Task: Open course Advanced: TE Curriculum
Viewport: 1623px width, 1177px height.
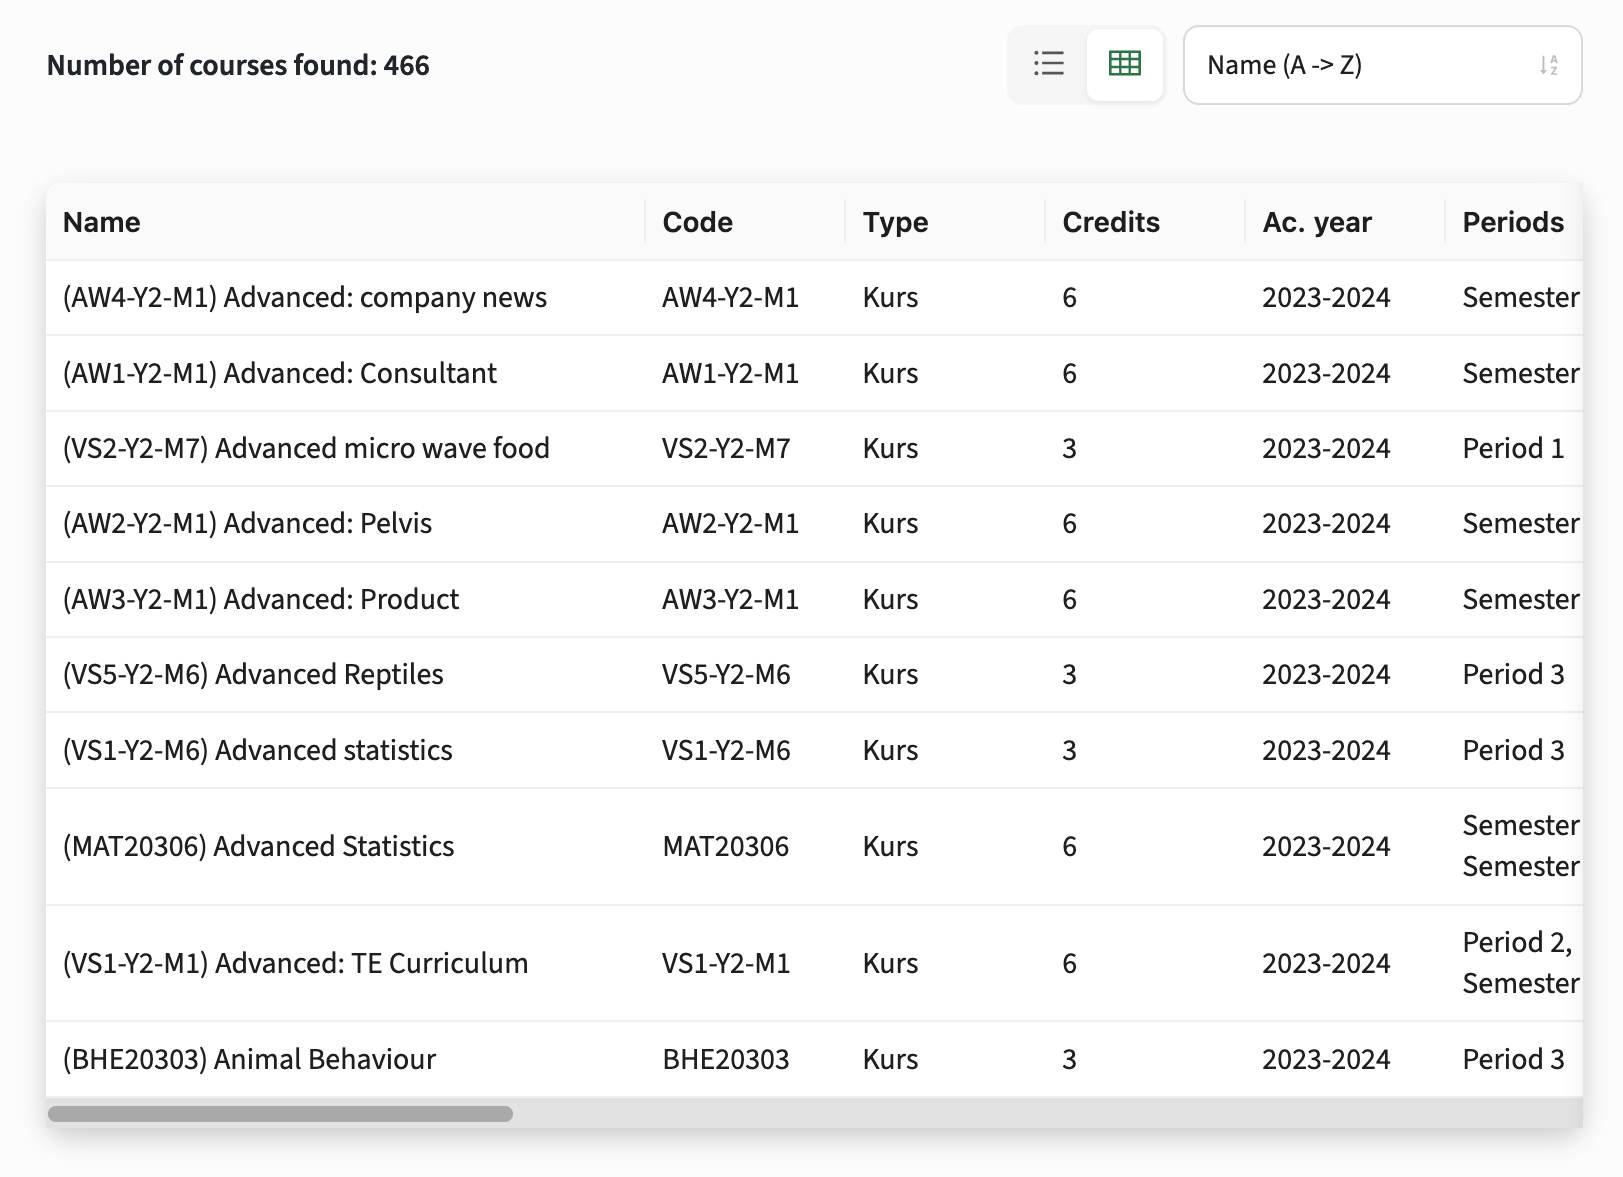Action: (296, 964)
